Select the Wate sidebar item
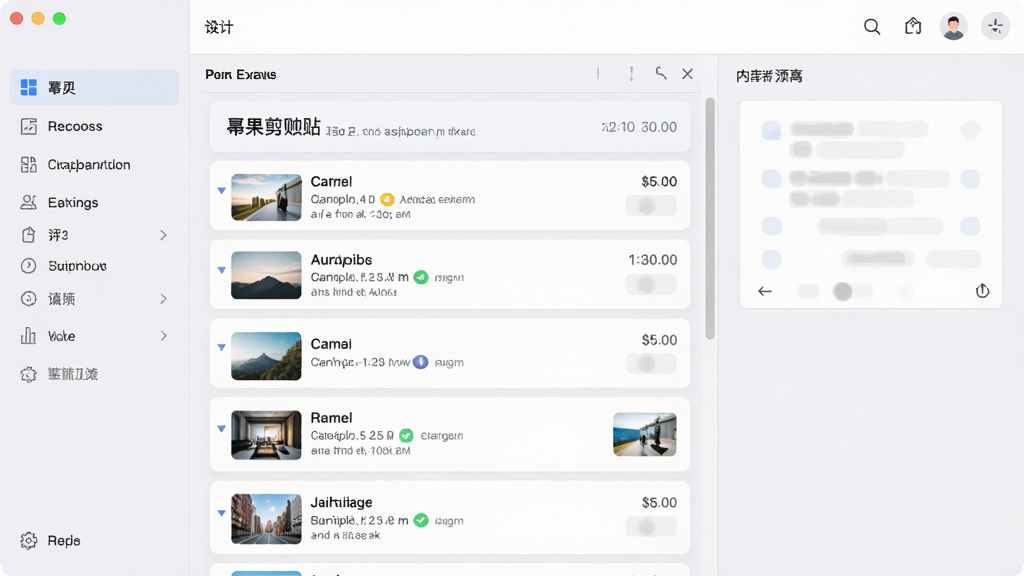The width and height of the screenshot is (1024, 576). pos(94,336)
